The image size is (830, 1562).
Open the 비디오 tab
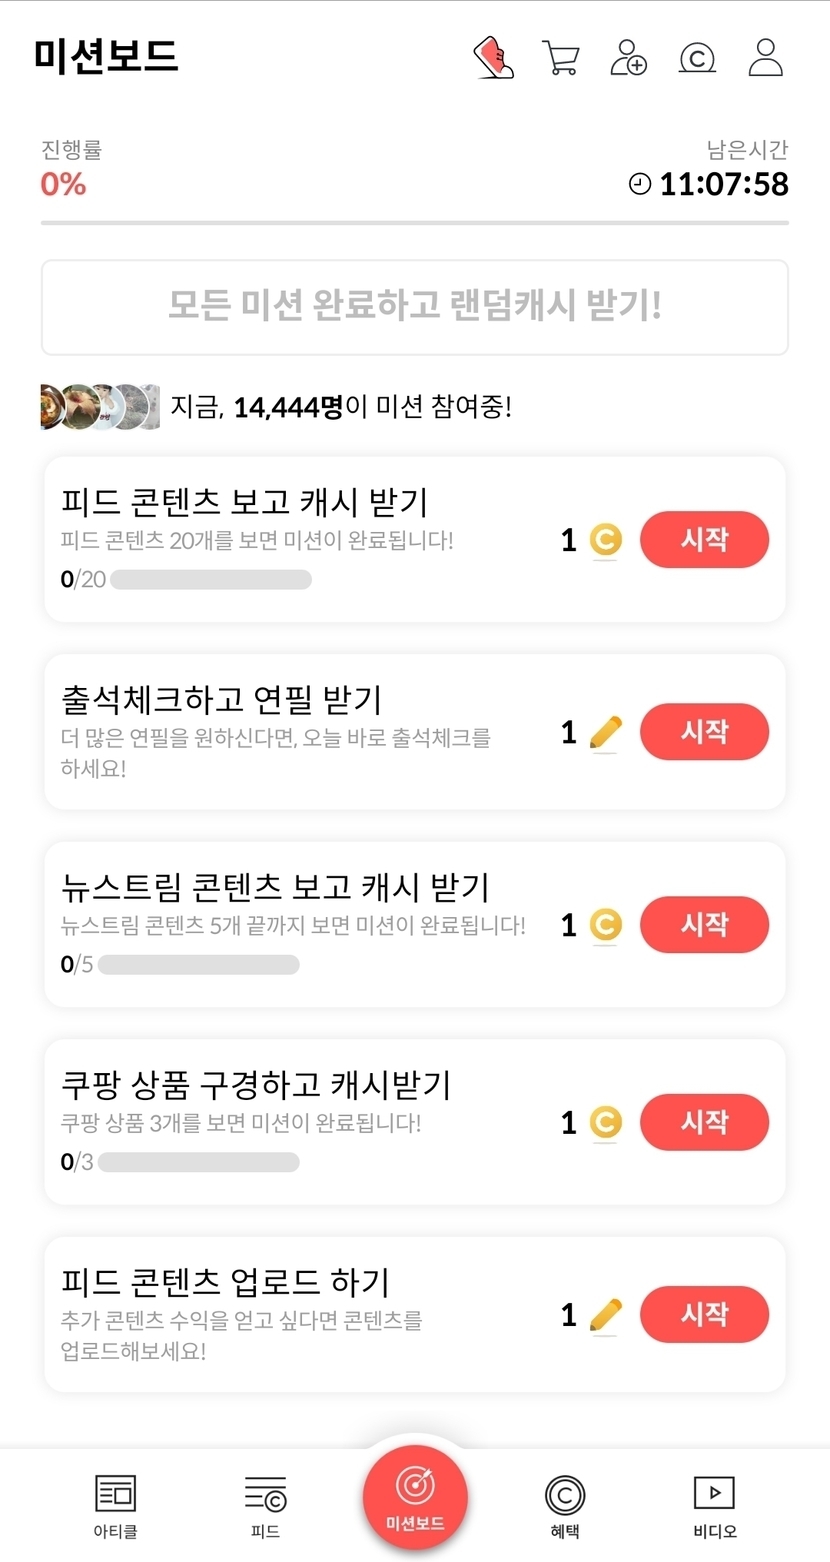714,1504
